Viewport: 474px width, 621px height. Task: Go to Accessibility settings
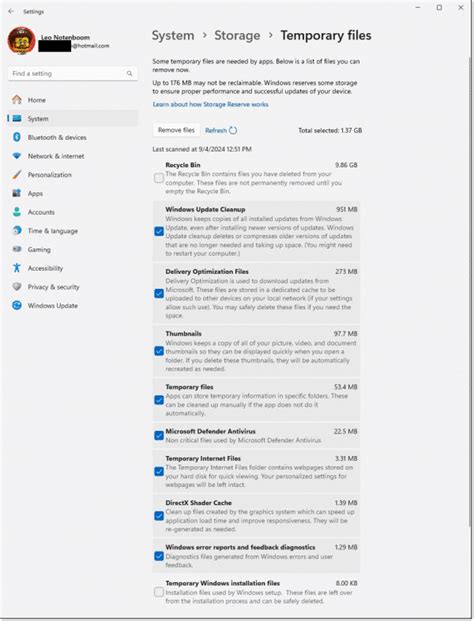pyautogui.click(x=73, y=268)
